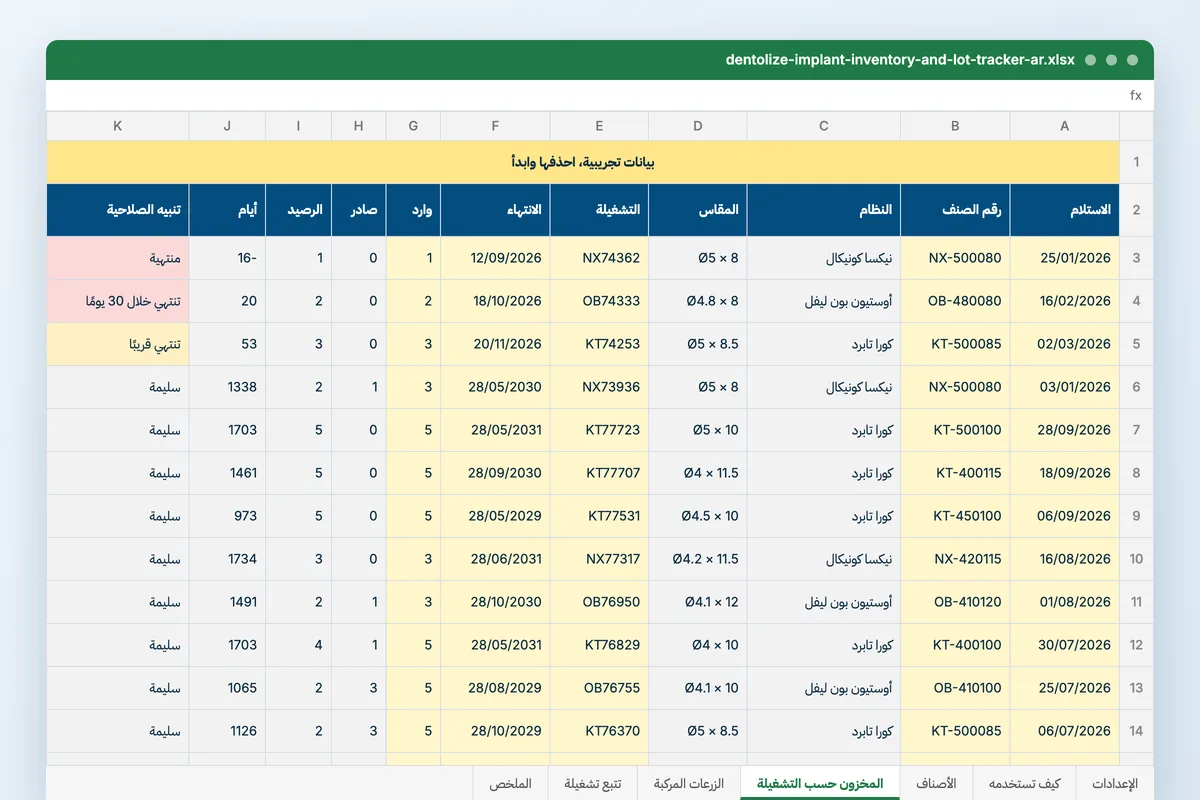This screenshot has width=1200, height=800.
Task: Select column B header
Action: (955, 126)
